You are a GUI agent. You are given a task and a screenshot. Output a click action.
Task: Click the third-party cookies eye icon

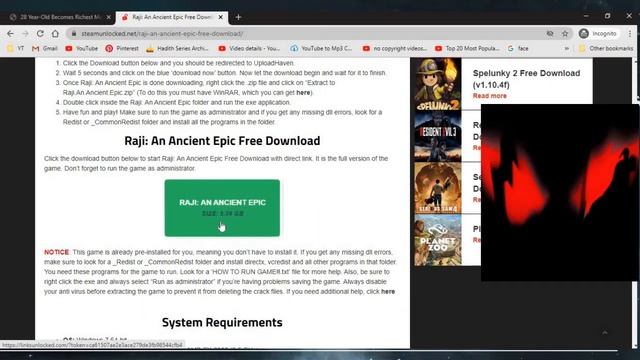tap(550, 33)
